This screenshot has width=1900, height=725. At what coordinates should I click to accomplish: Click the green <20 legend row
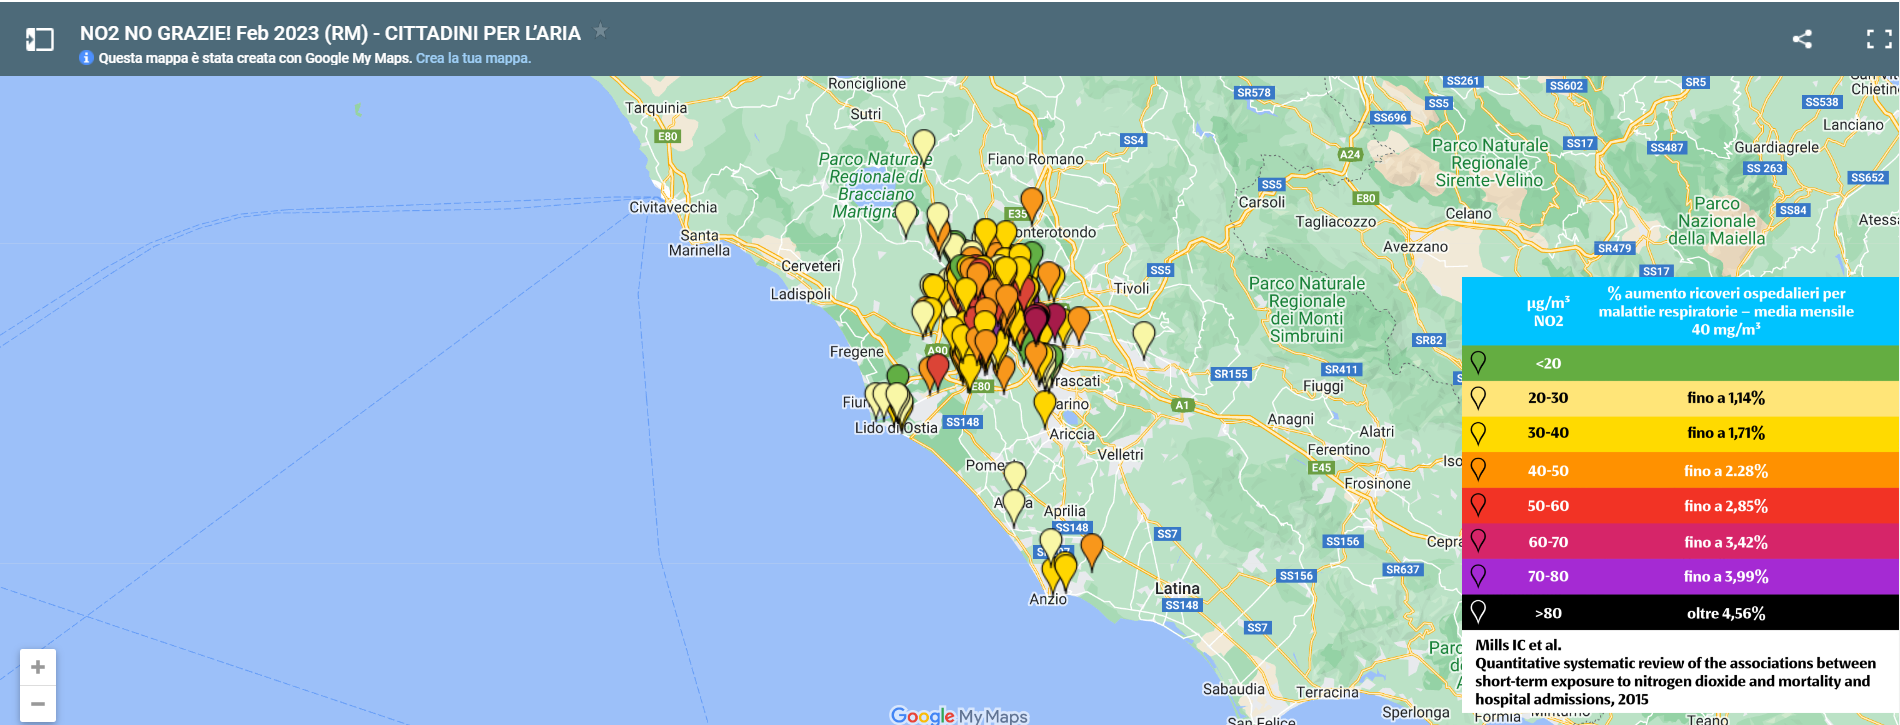[1680, 363]
